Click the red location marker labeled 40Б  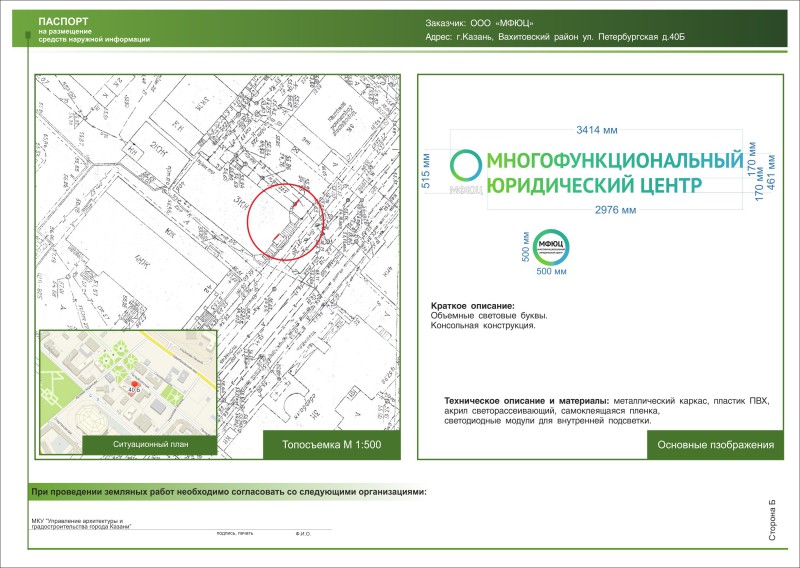pos(134,384)
